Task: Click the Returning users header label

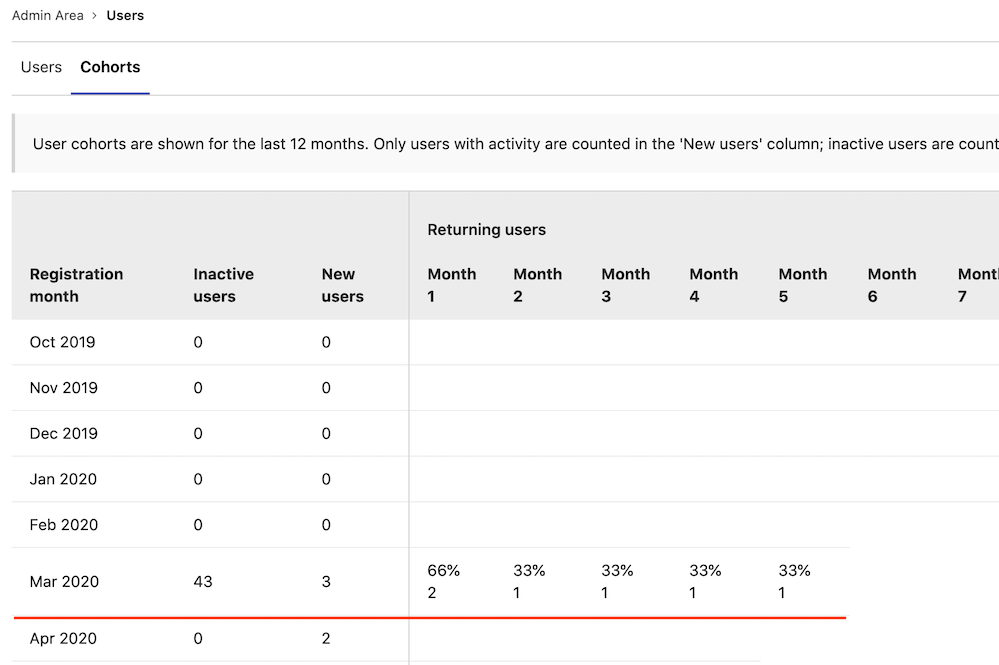Action: coord(486,230)
